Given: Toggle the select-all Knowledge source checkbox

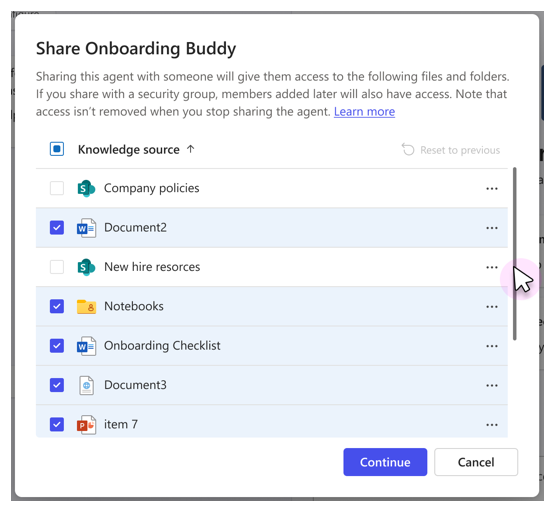Looking at the screenshot, I should coord(57,149).
